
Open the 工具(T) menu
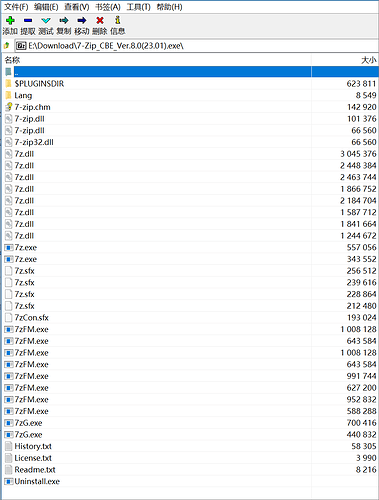click(138, 7)
